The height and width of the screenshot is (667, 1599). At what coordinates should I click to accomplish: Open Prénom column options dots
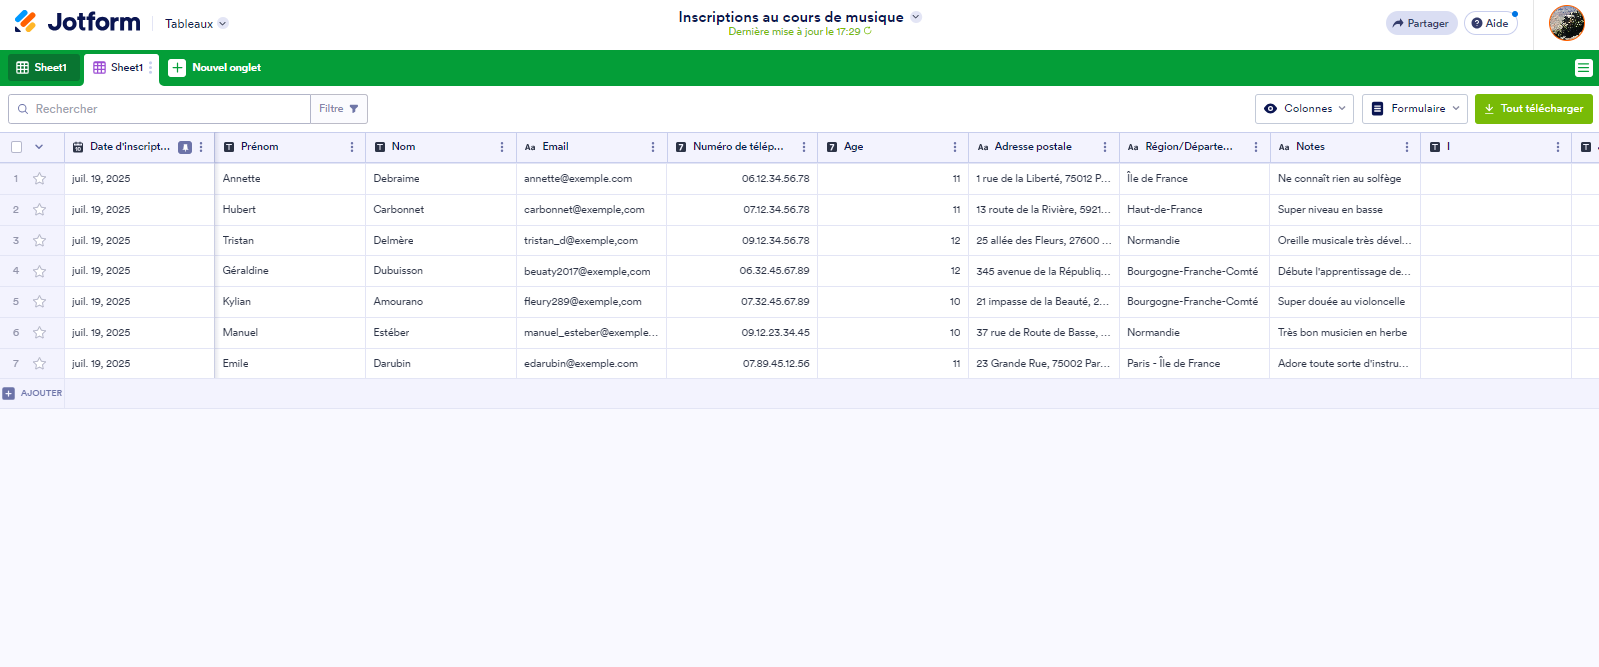[352, 147]
